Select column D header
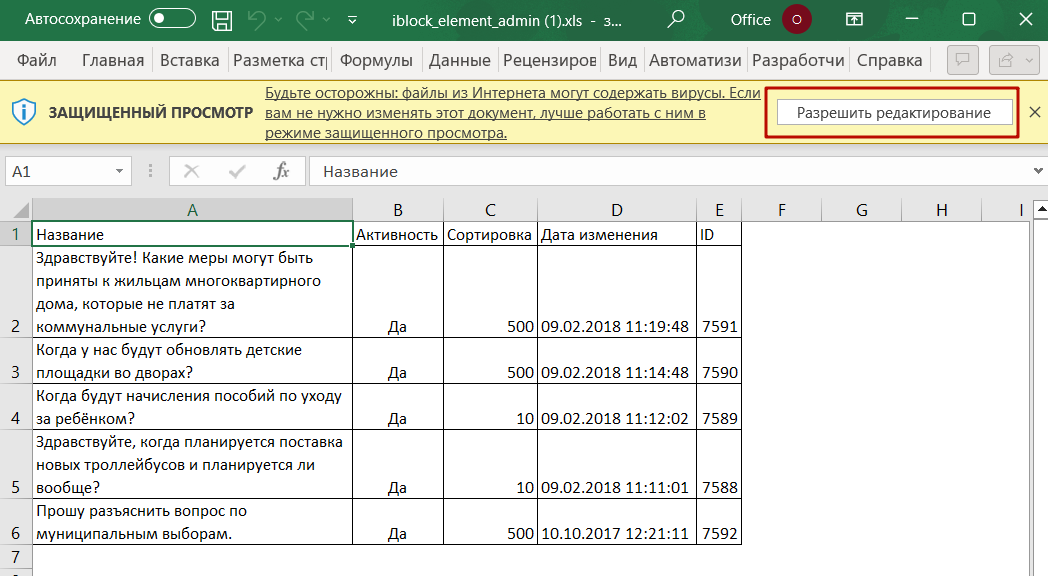1048x576 pixels. pyautogui.click(x=616, y=210)
